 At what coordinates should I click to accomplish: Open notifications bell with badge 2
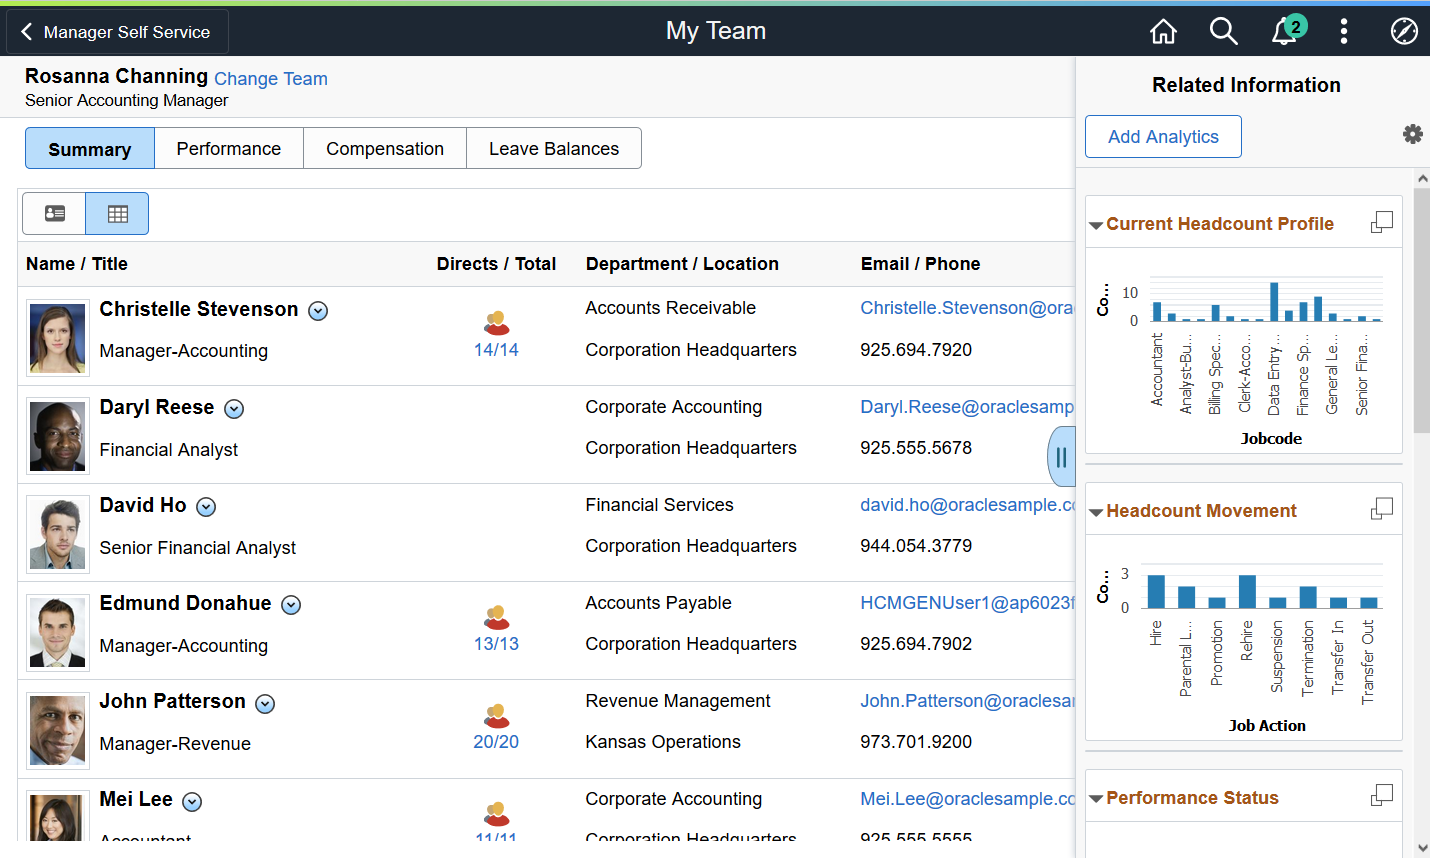click(x=1287, y=31)
